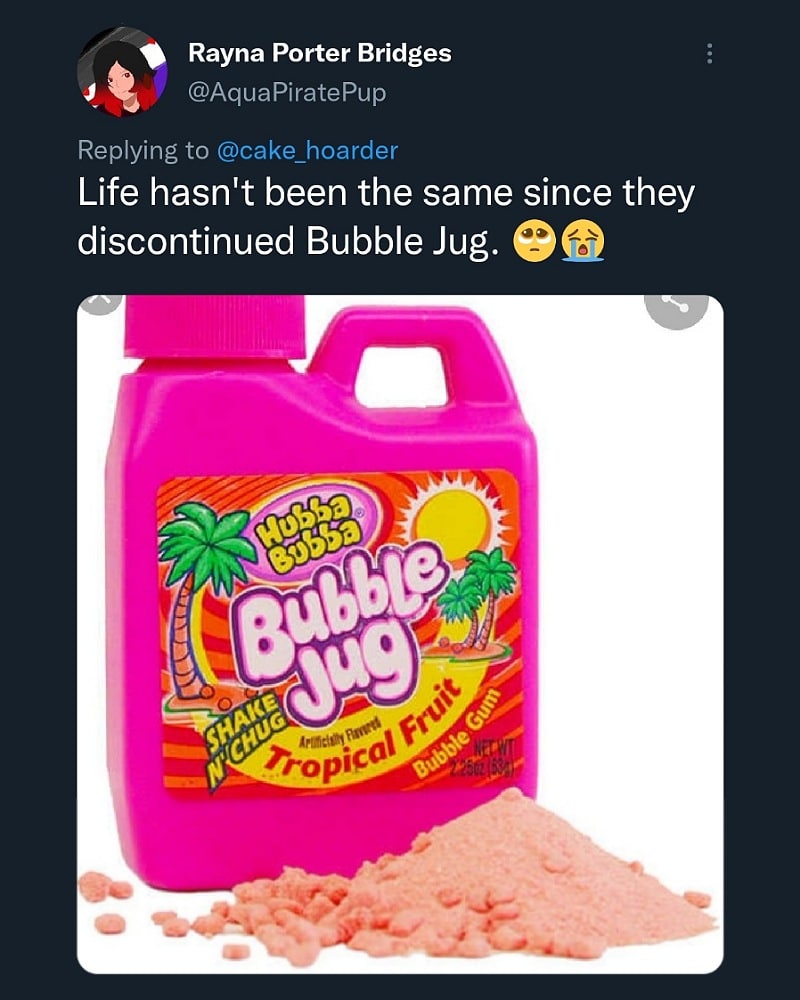The height and width of the screenshot is (1000, 800).
Task: Click the 'Replying to' text
Action: pos(143,151)
